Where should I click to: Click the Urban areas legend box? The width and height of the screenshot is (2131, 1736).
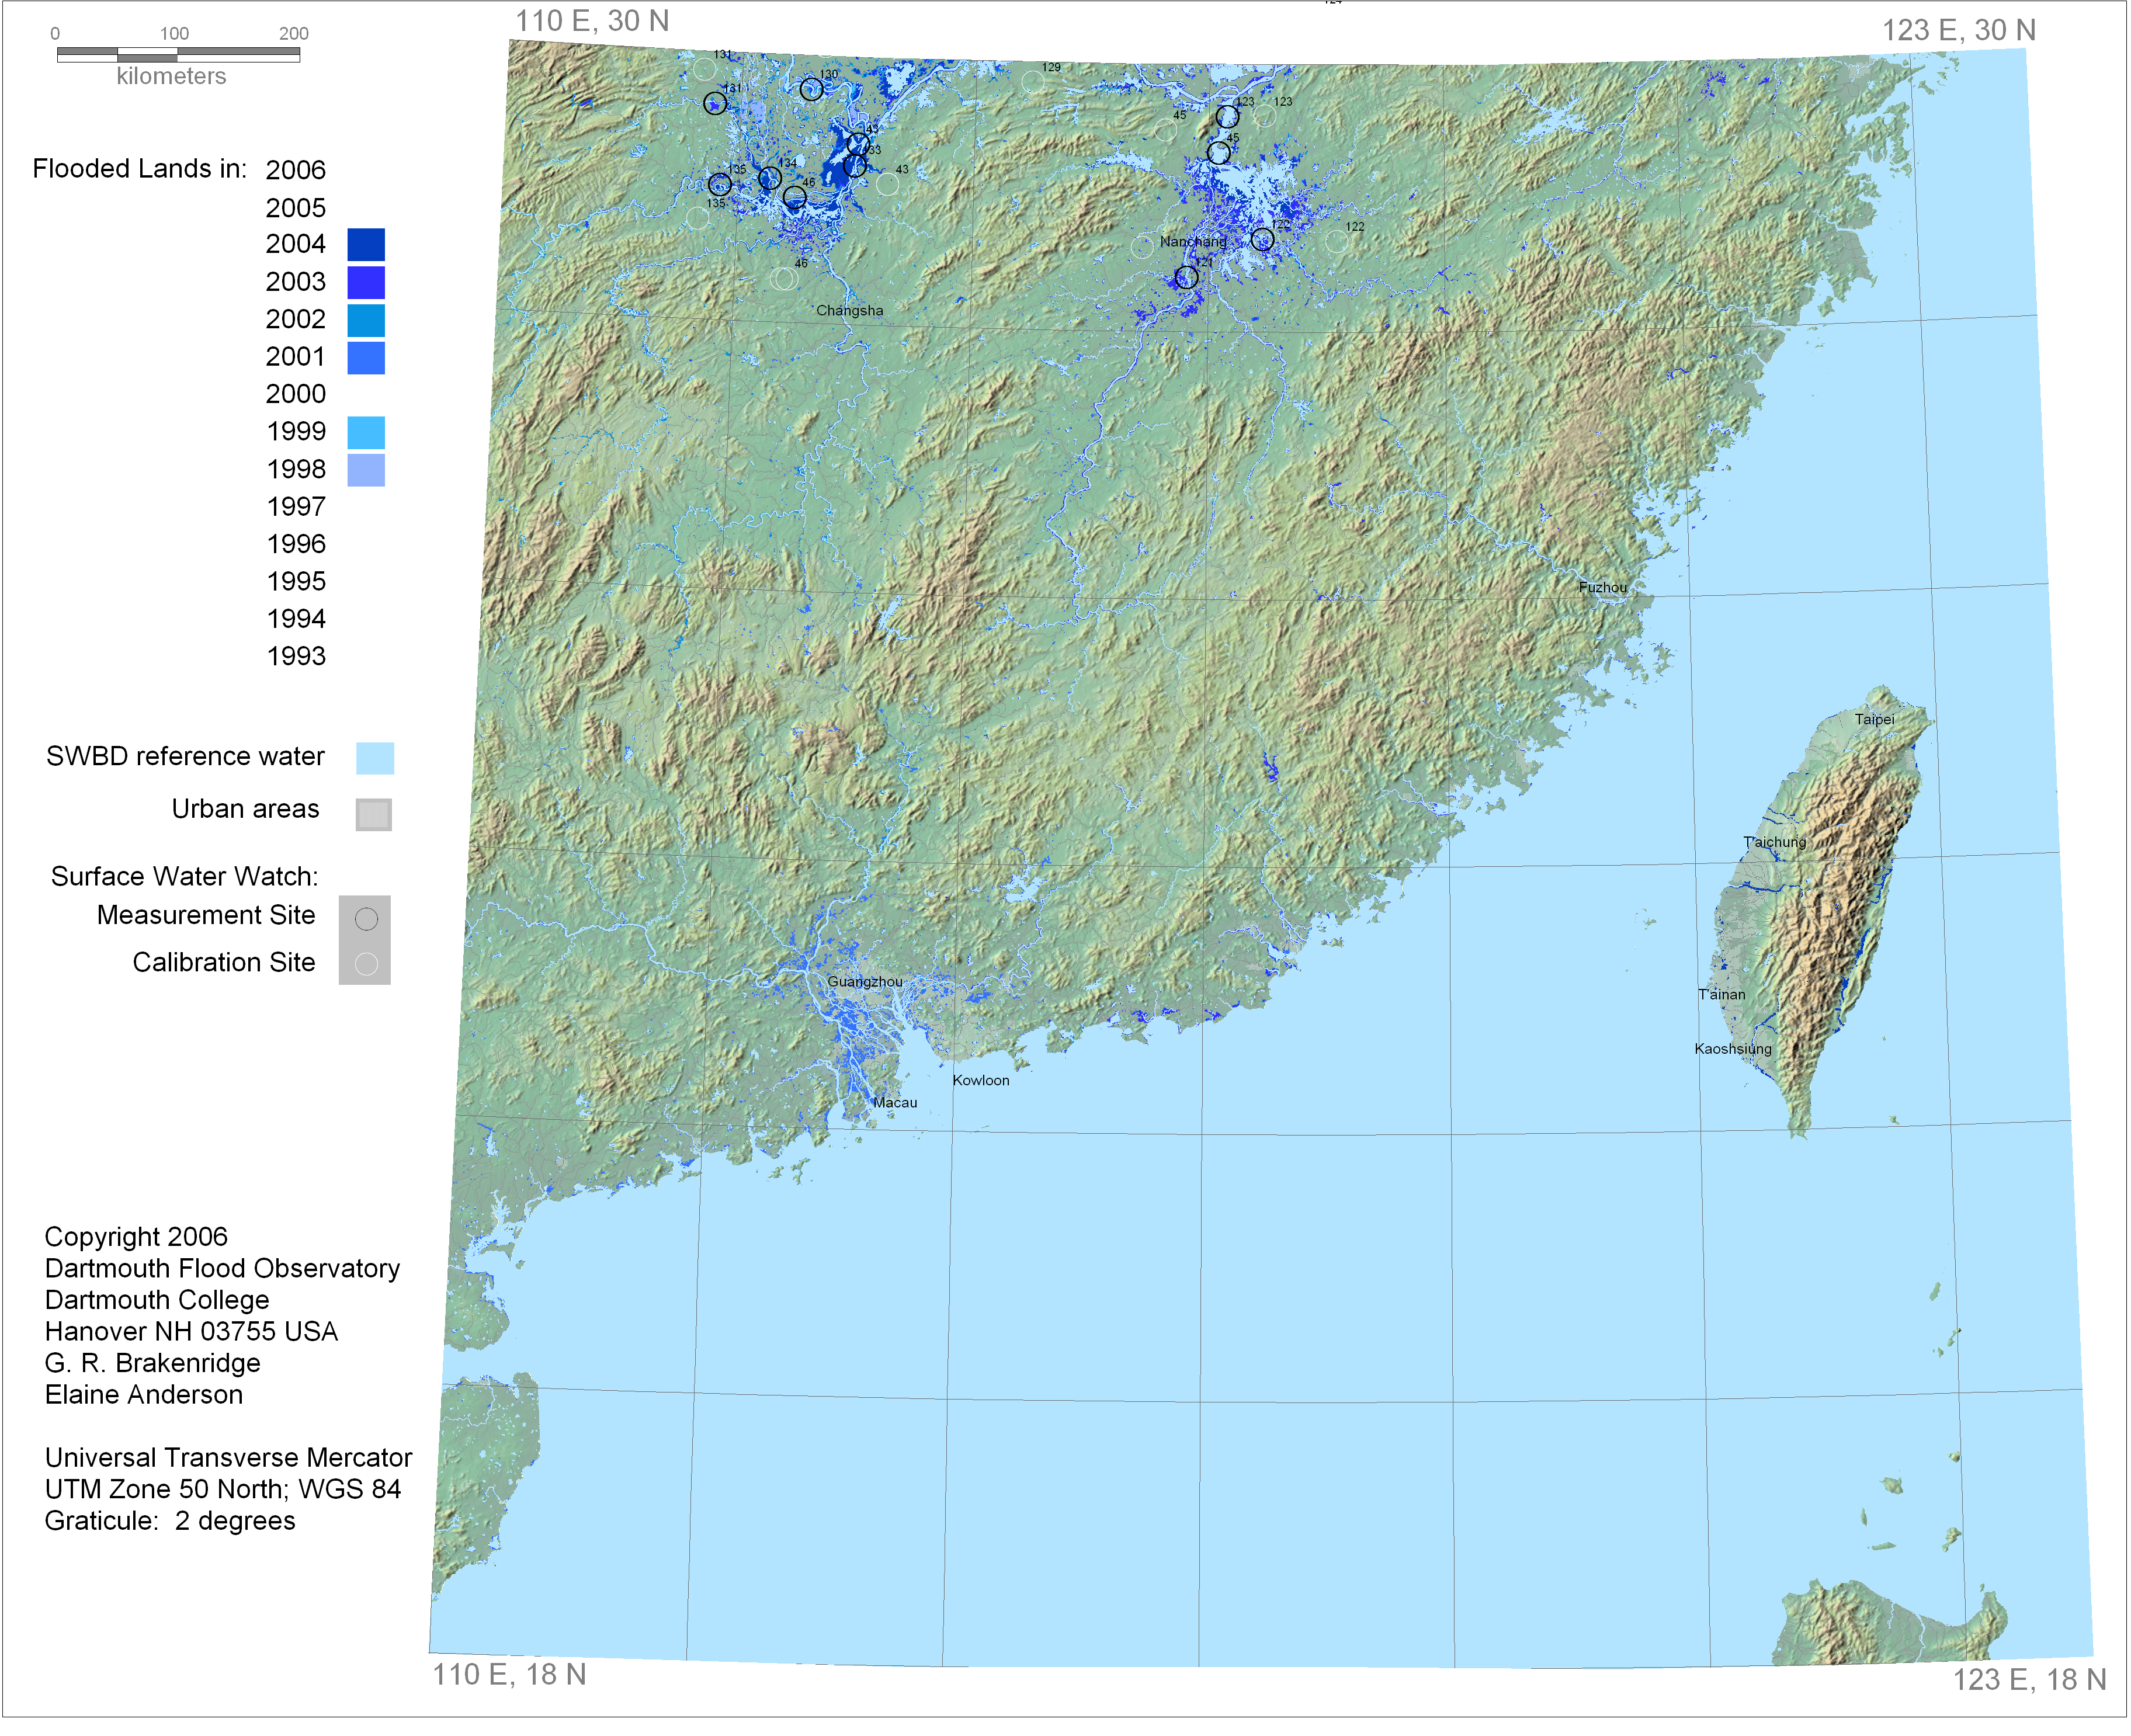point(373,814)
